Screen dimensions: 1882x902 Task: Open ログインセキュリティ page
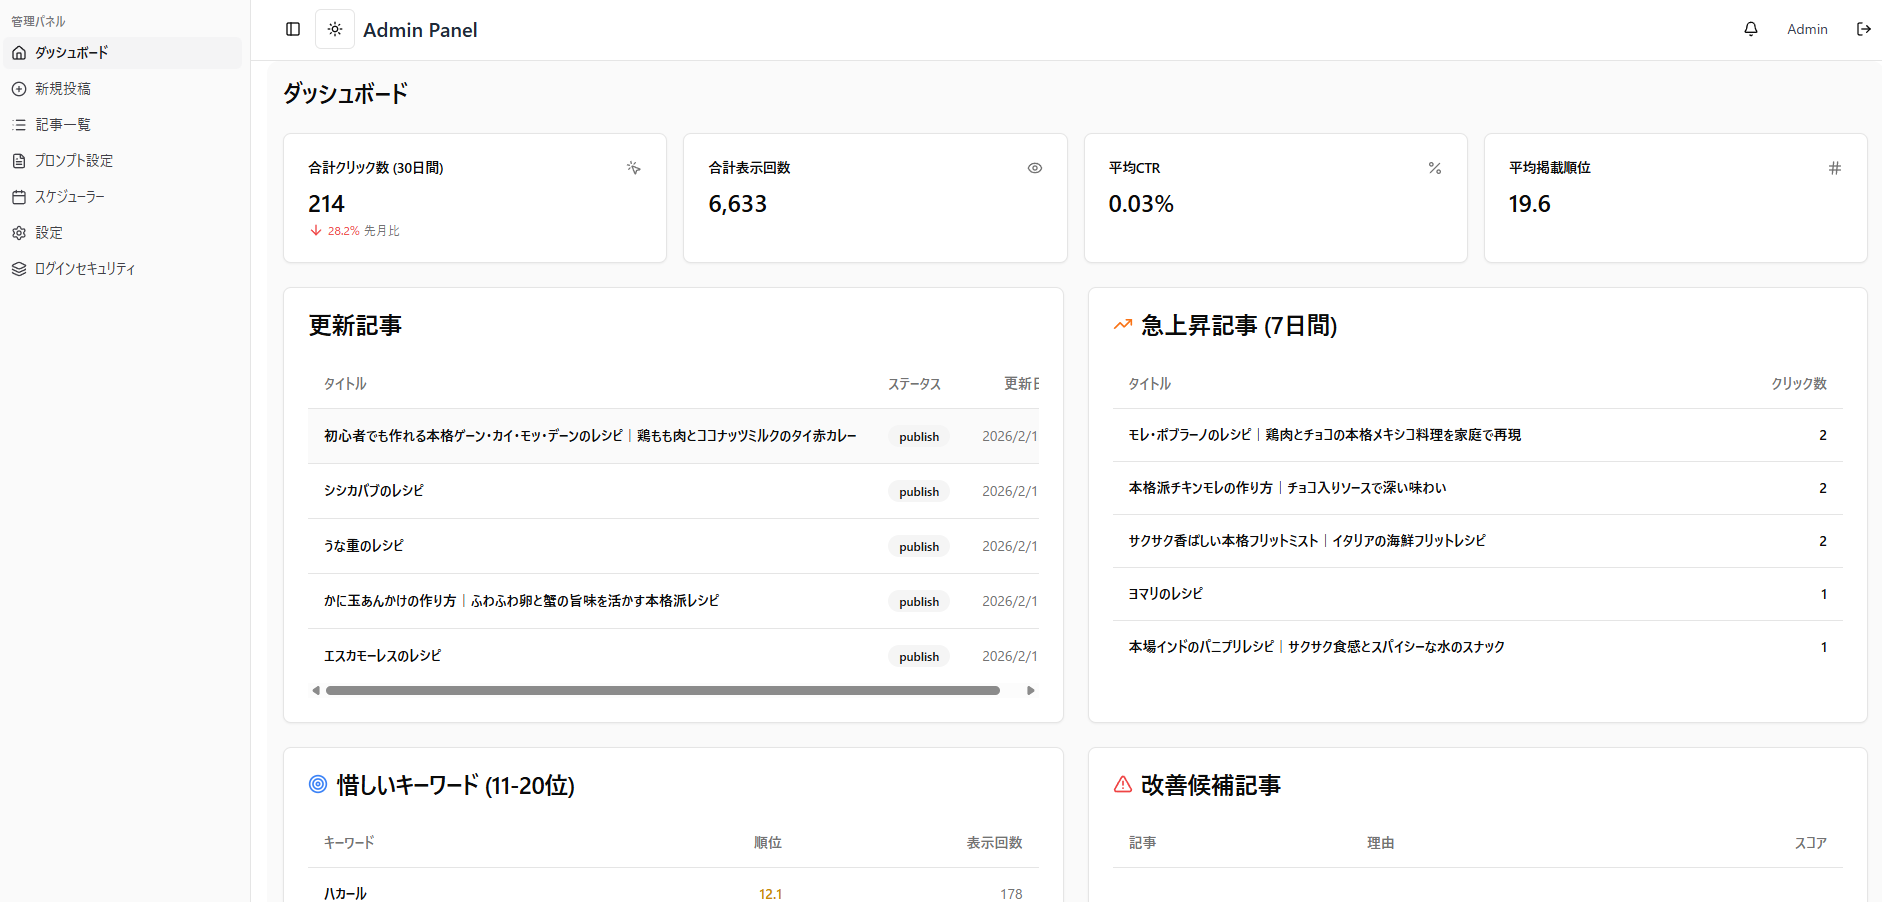(x=85, y=269)
